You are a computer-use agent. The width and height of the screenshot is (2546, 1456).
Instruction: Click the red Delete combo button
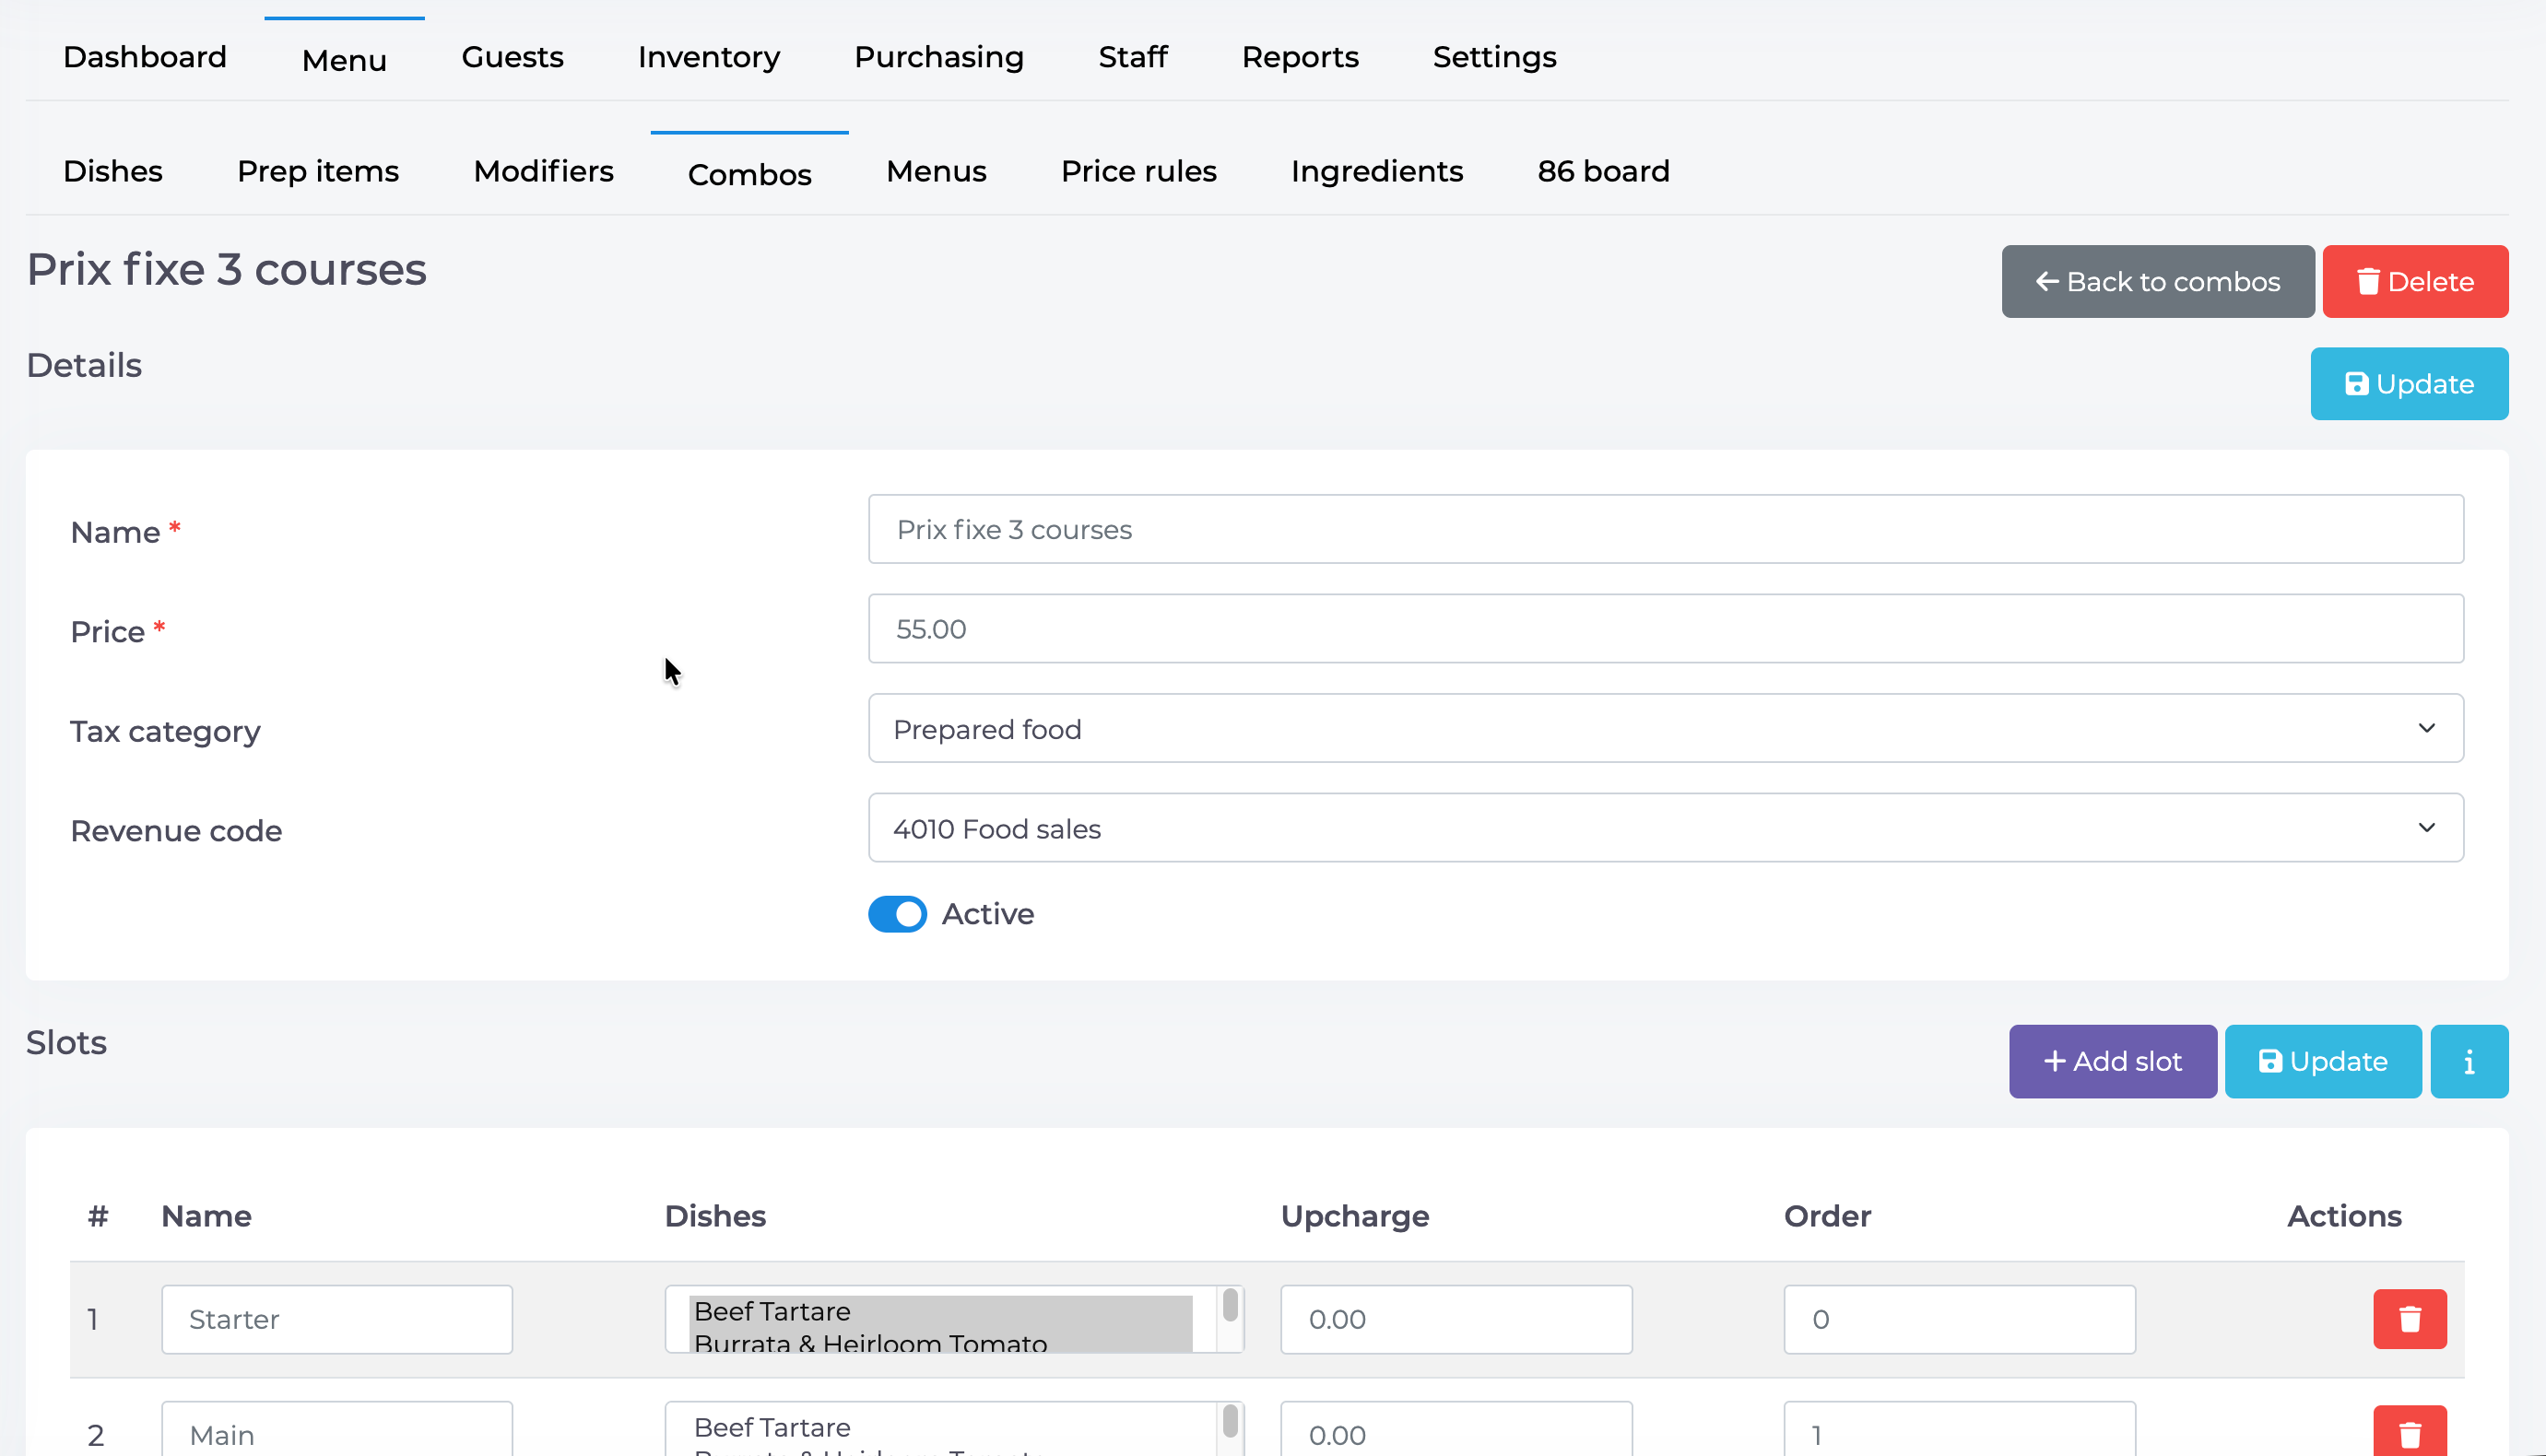[2415, 282]
